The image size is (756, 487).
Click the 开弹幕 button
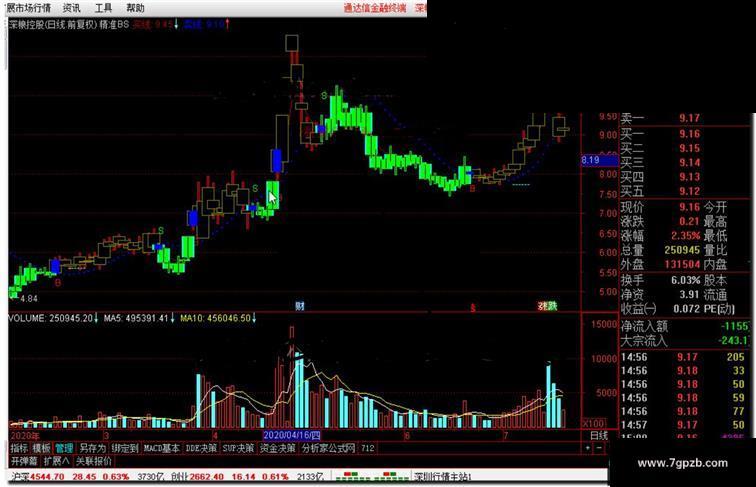24,461
